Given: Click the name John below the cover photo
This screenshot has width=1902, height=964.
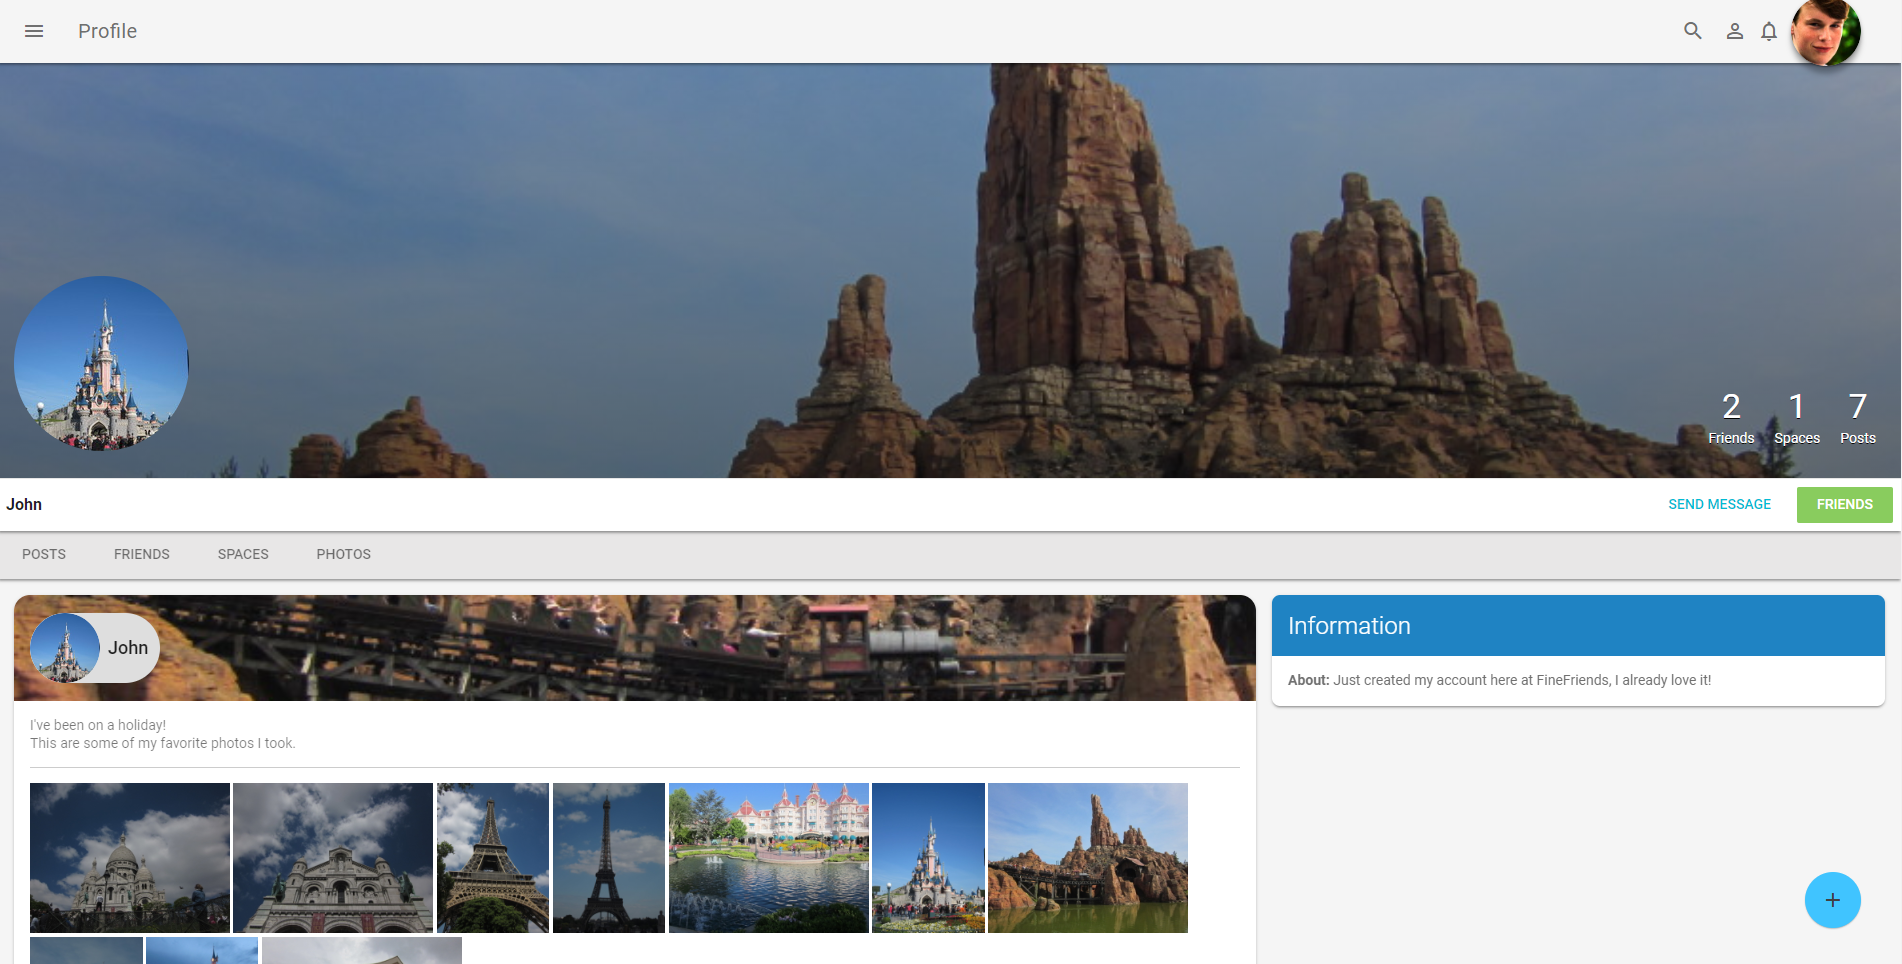Looking at the screenshot, I should coord(24,505).
